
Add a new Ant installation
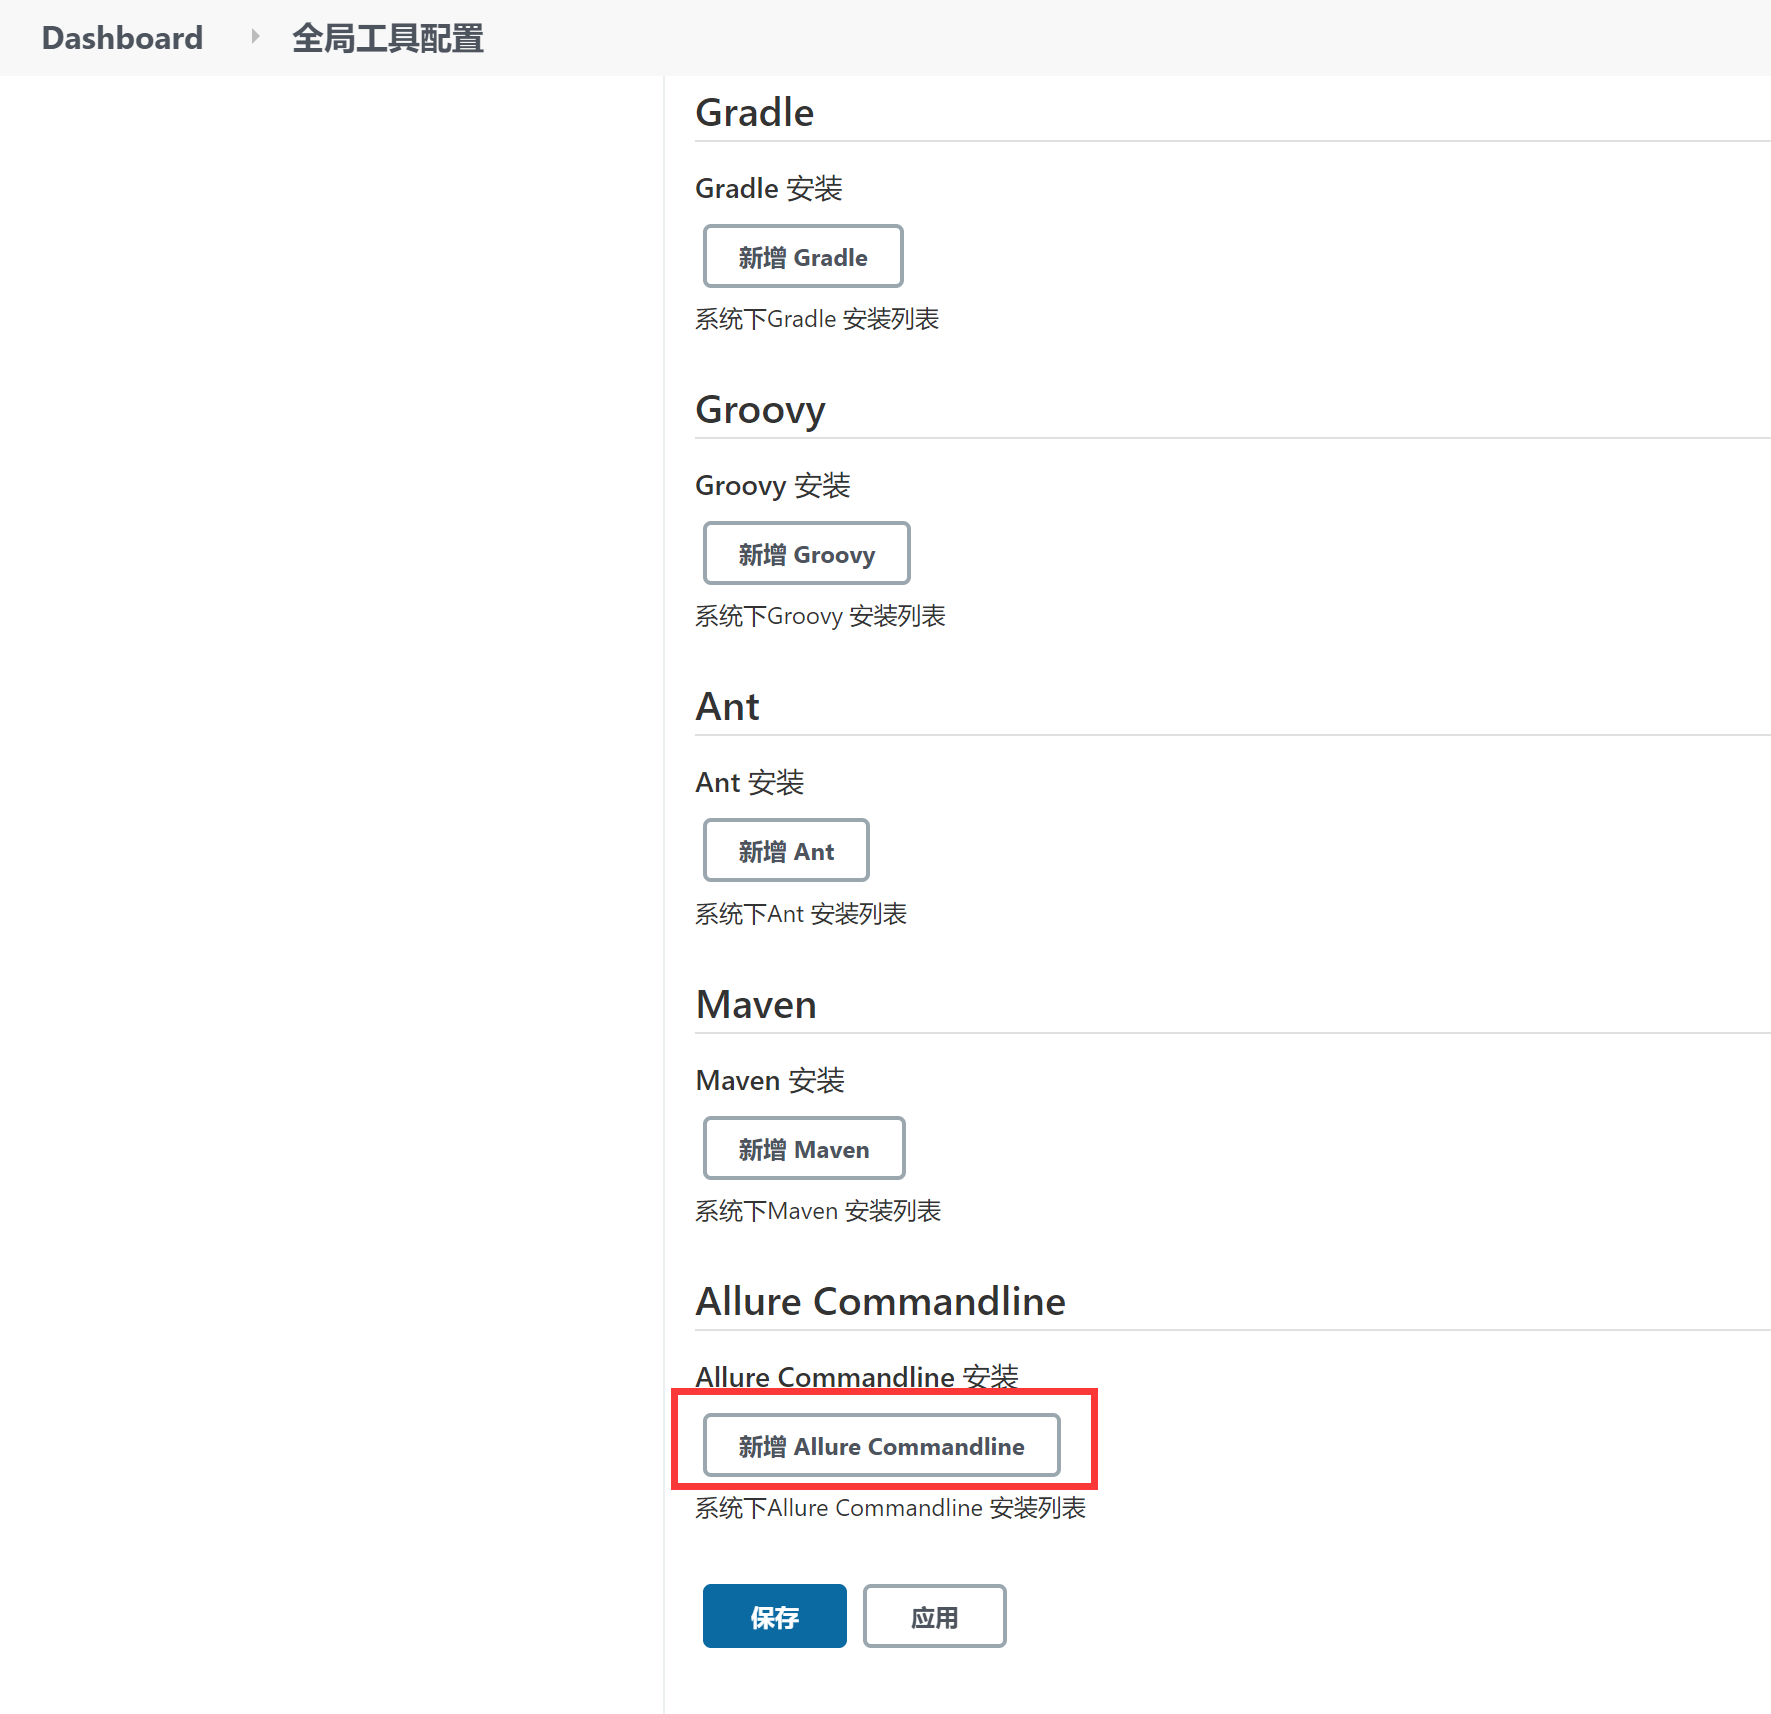pyautogui.click(x=785, y=851)
